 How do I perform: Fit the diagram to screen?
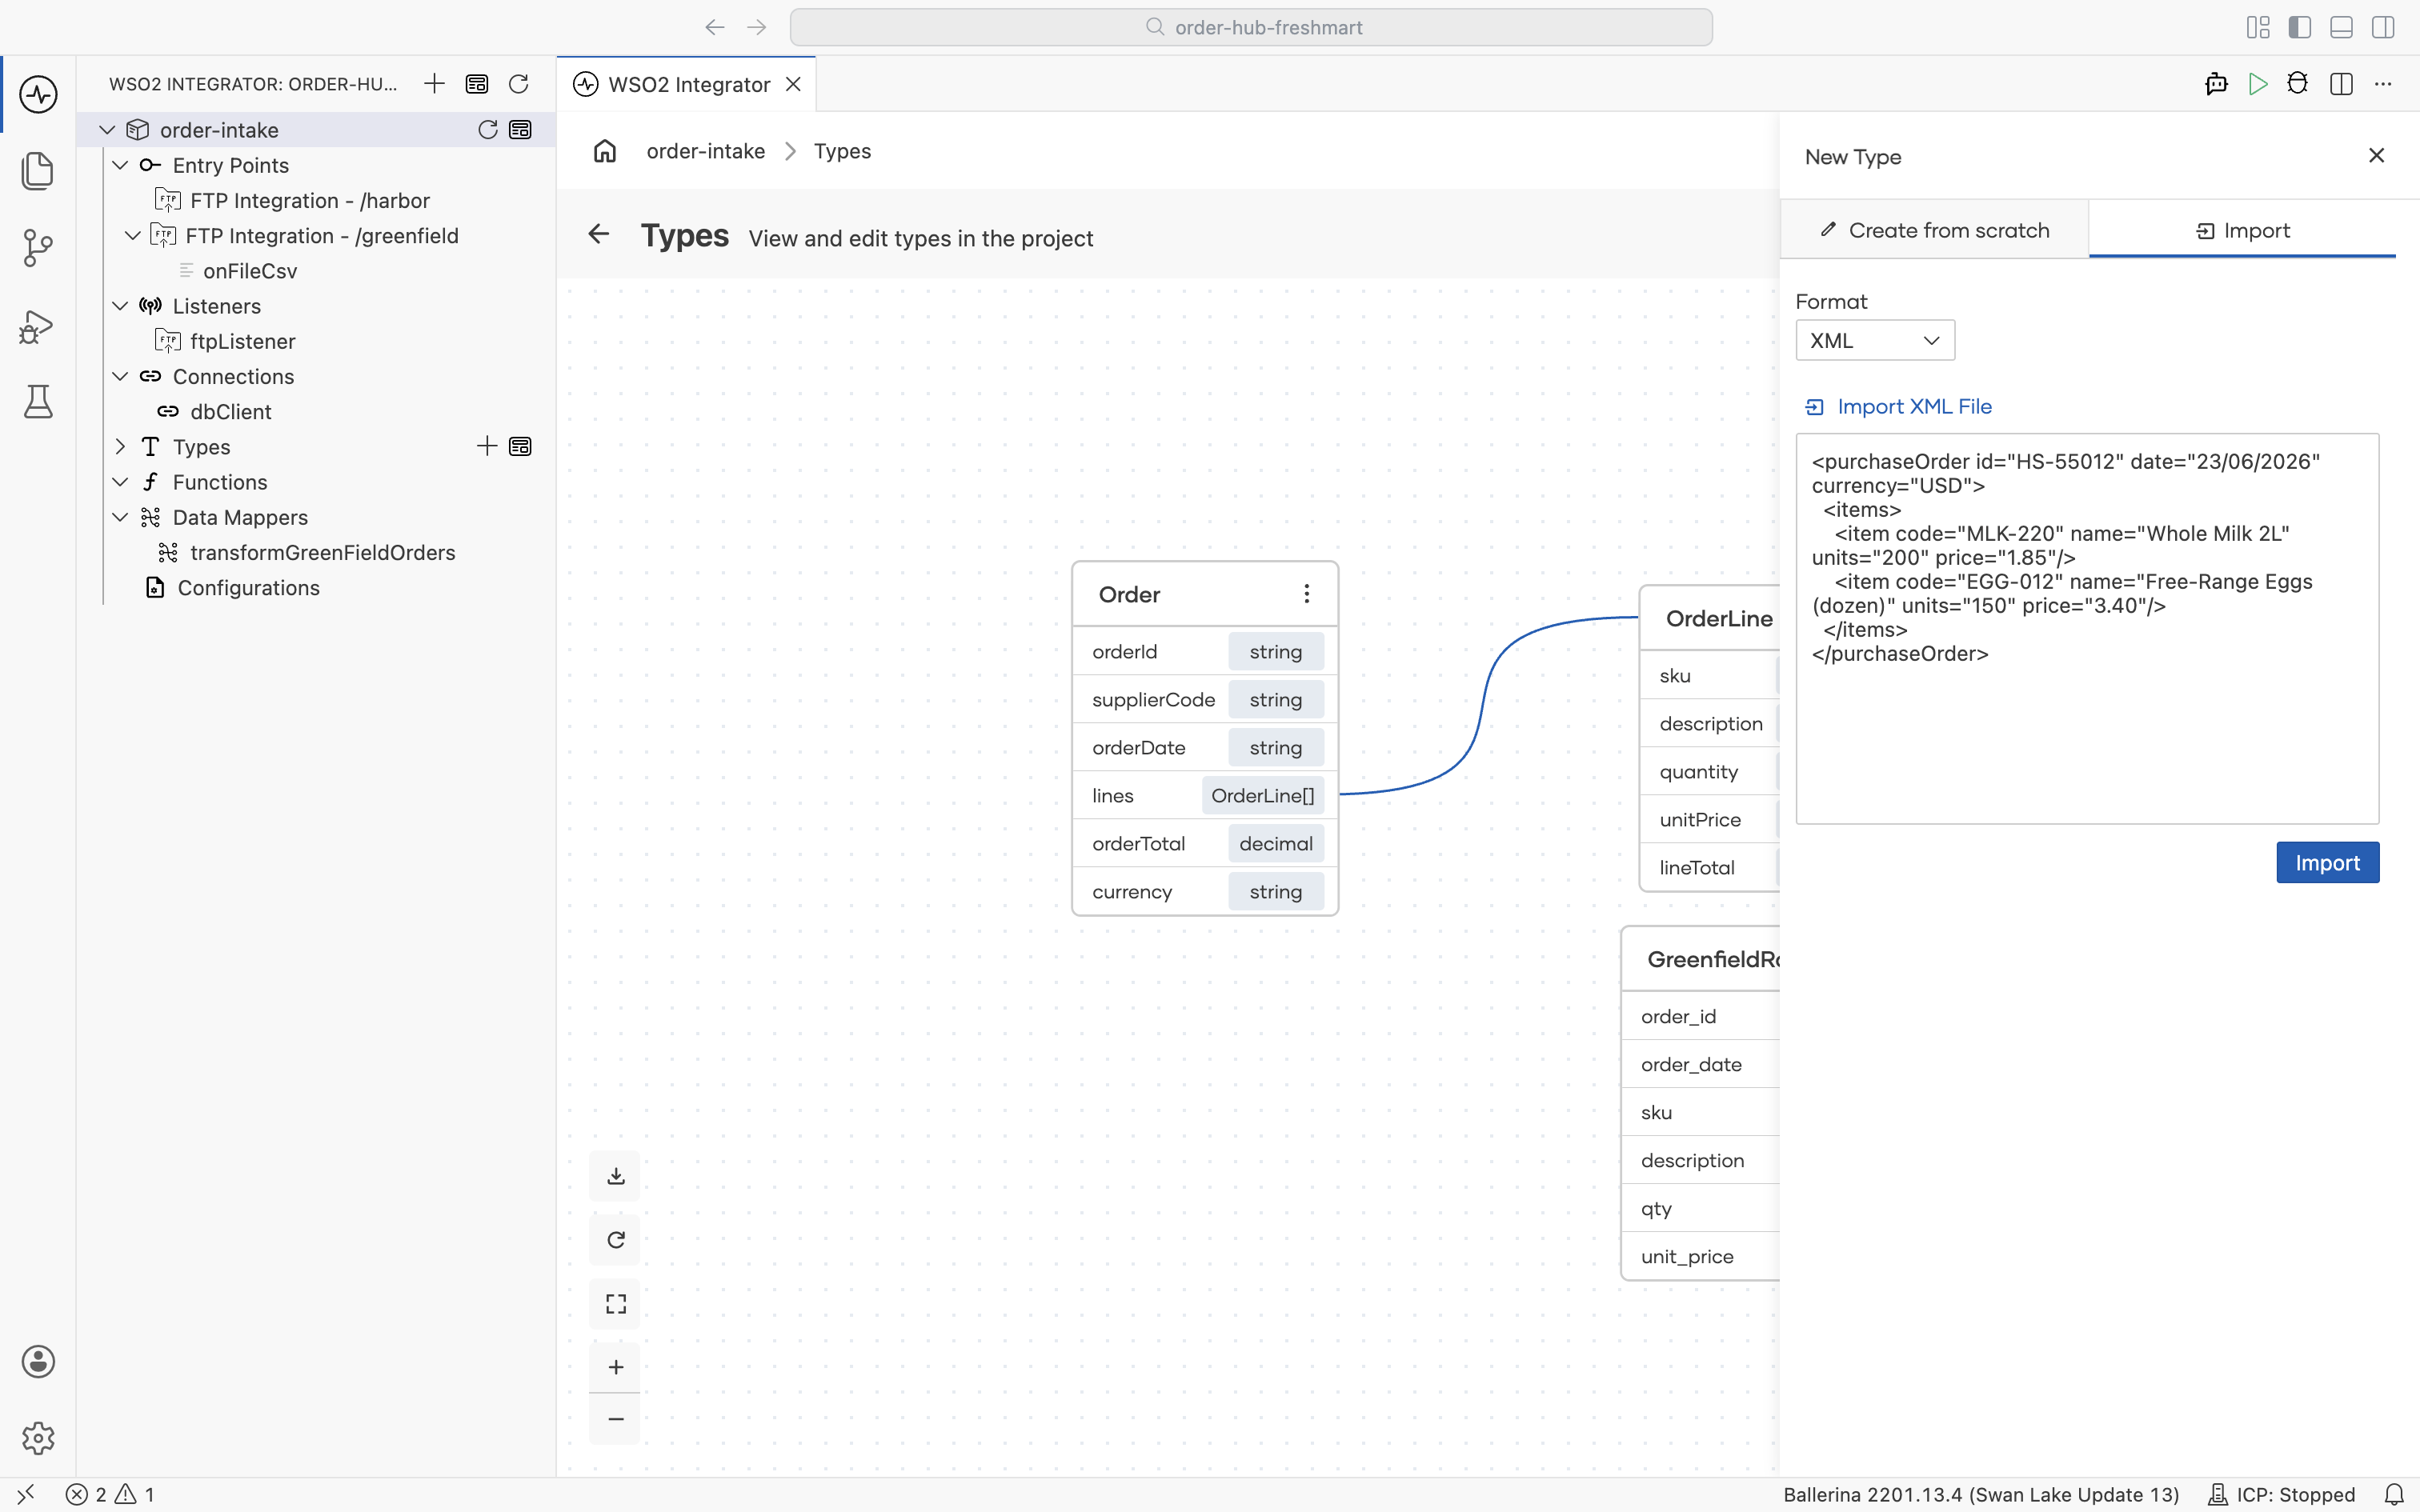click(616, 1304)
